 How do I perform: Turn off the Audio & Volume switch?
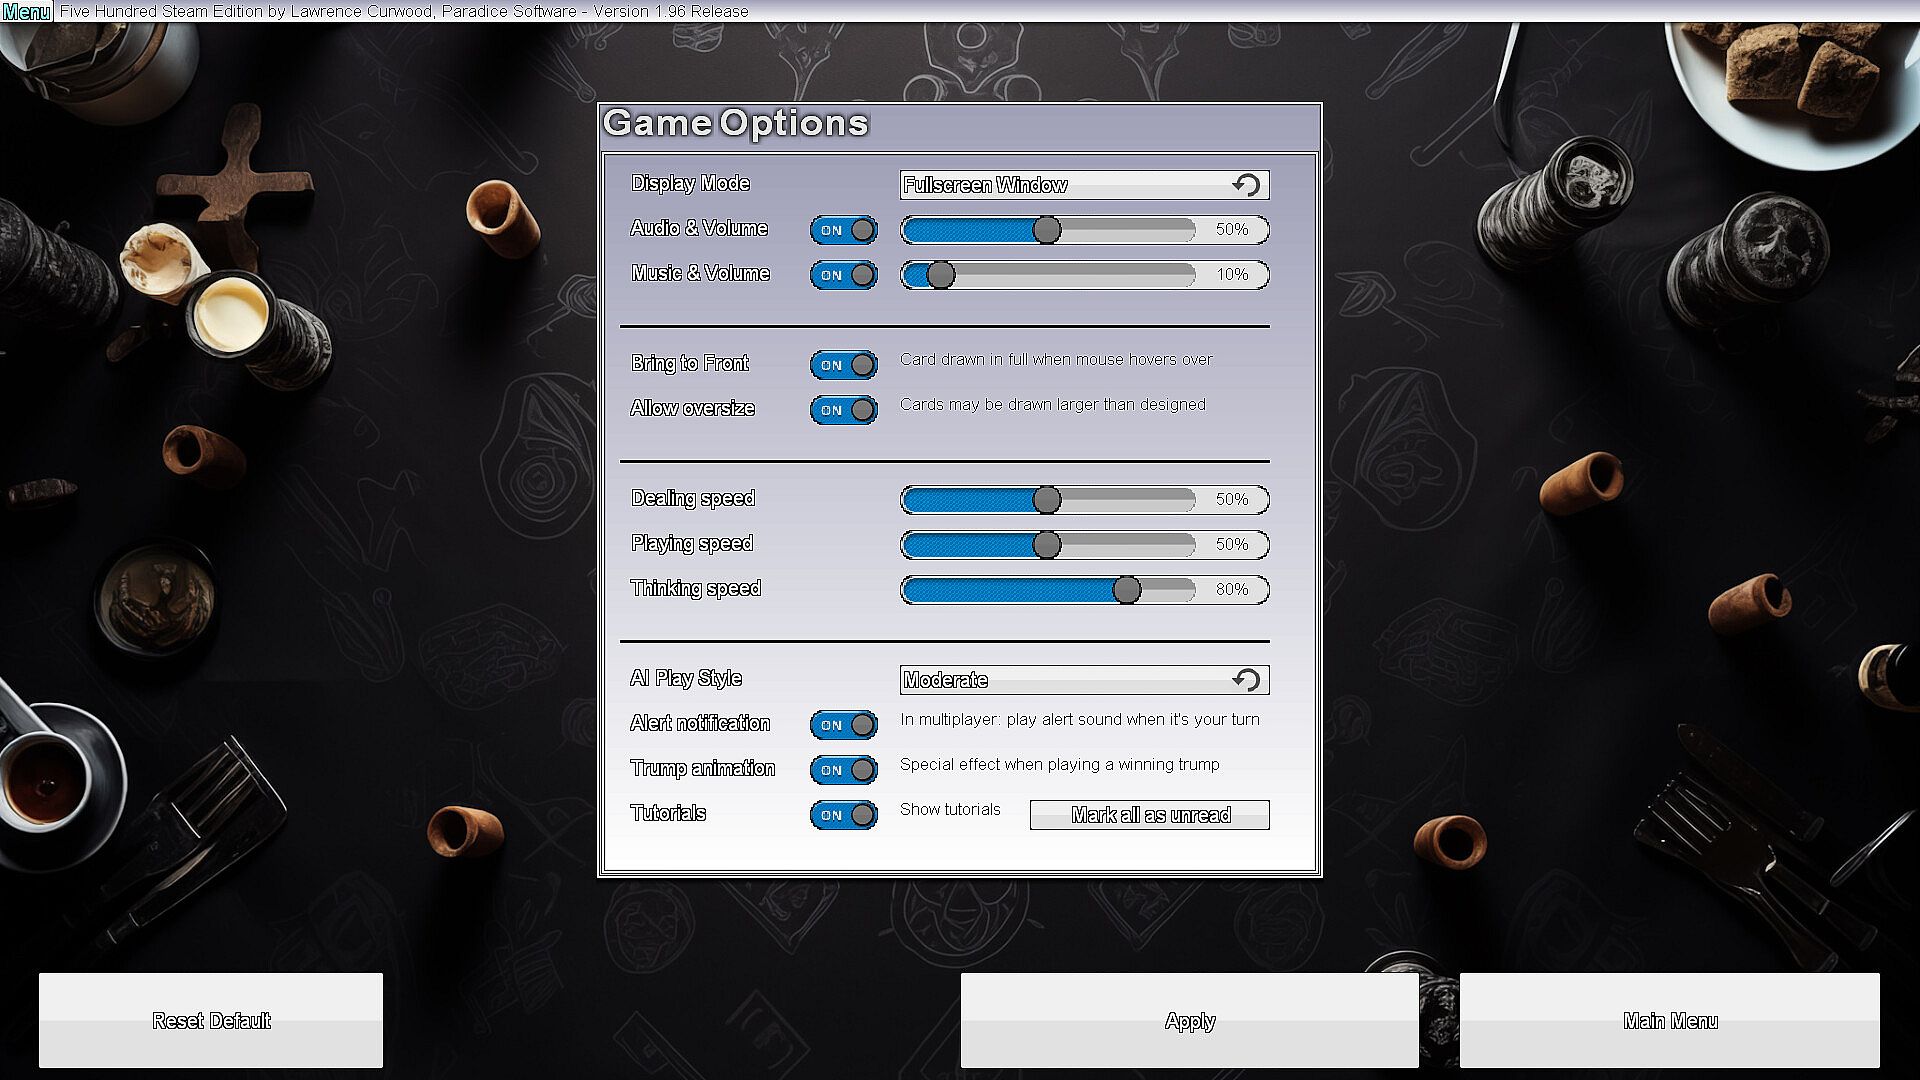click(x=843, y=230)
